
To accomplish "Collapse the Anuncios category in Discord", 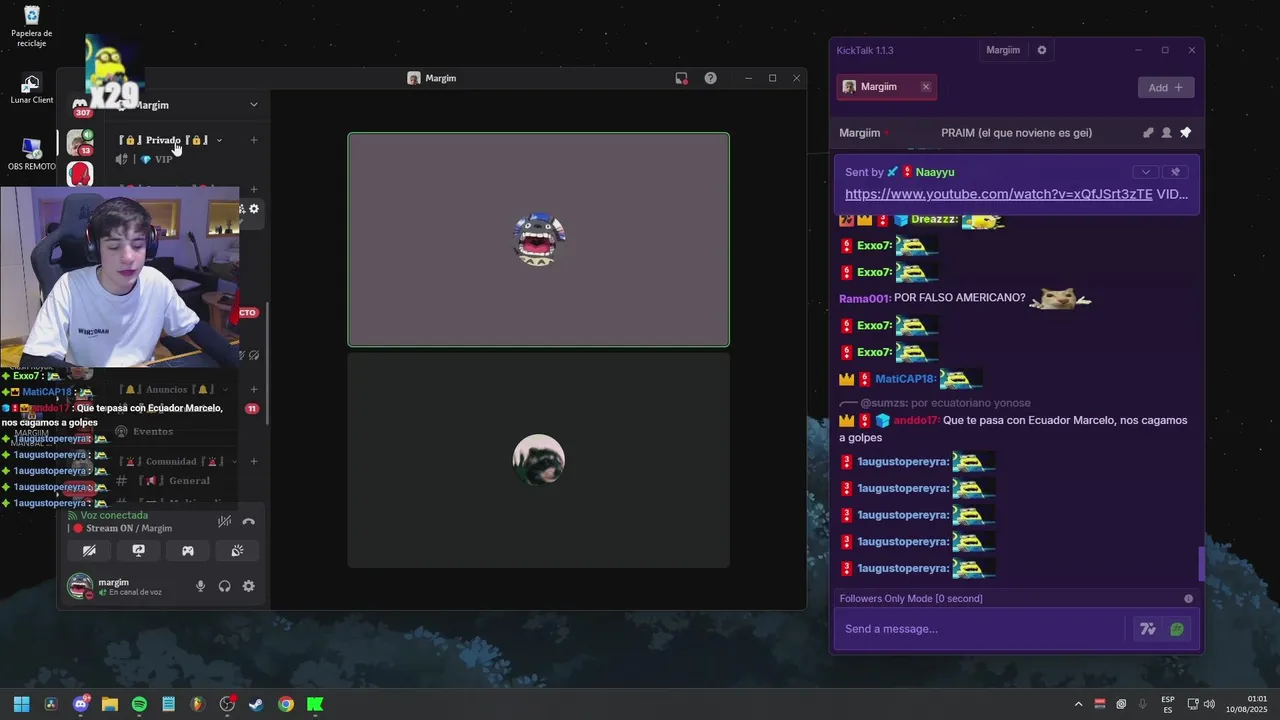I will pyautogui.click(x=173, y=389).
